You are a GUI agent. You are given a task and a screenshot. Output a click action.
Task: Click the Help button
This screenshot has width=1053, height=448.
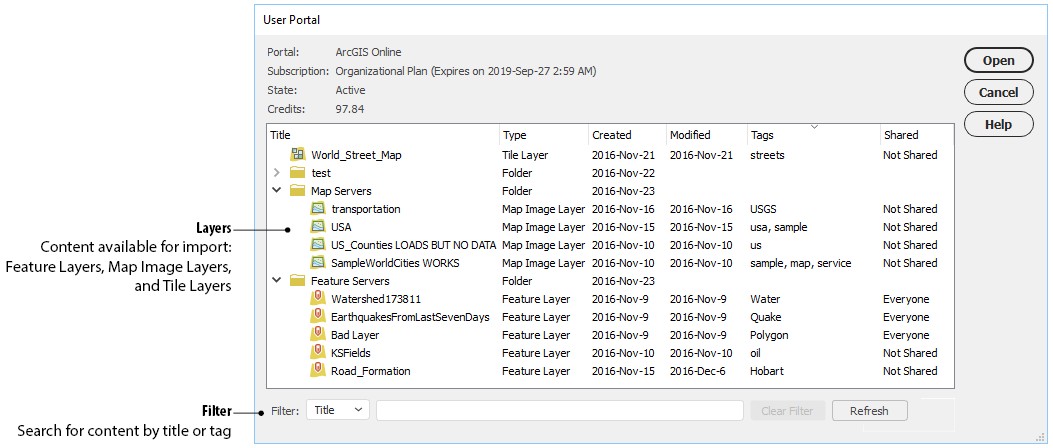(999, 124)
